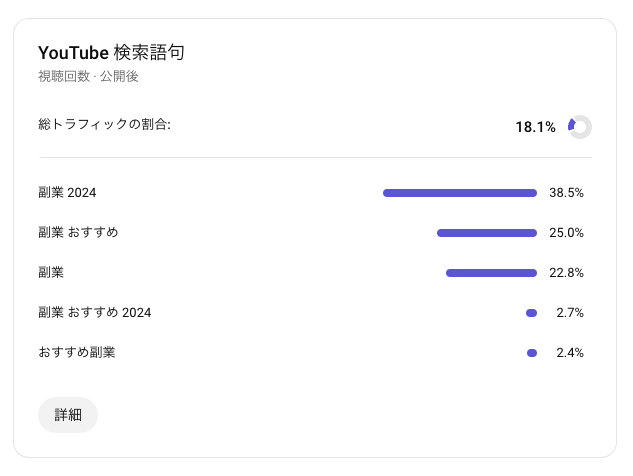
Task: Click the 2.7% percentage value
Action: click(569, 313)
